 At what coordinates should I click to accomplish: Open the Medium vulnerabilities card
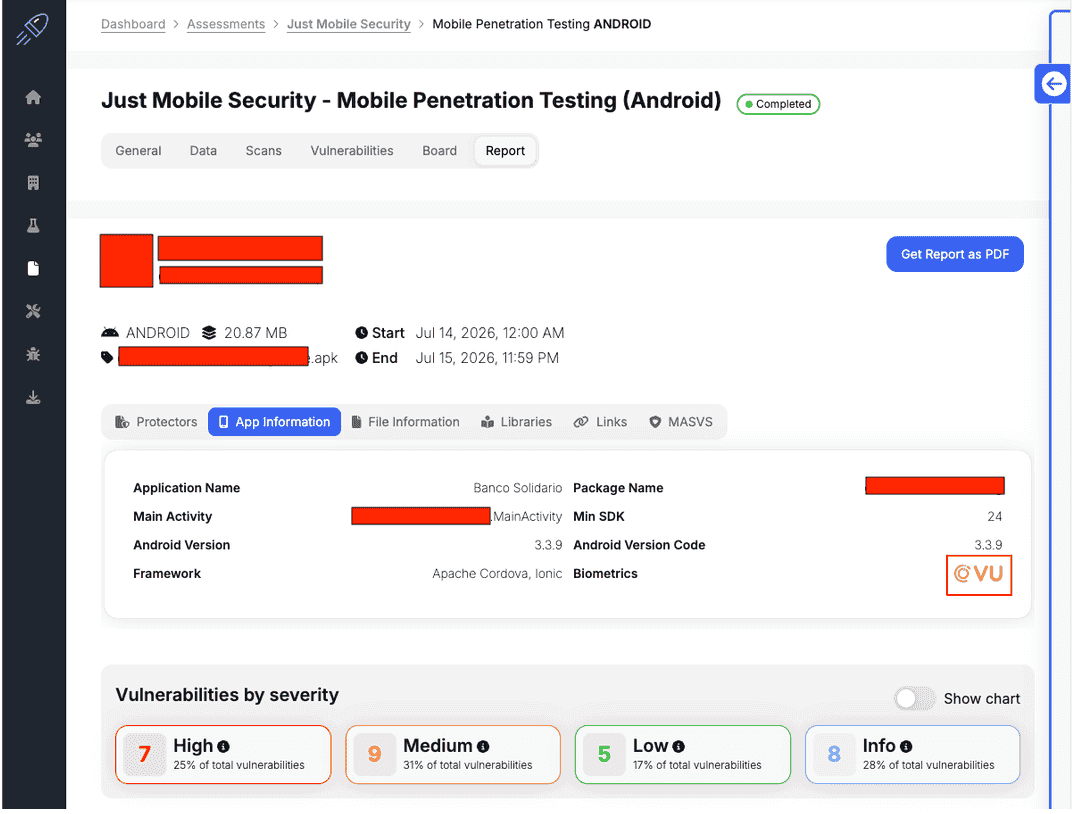[453, 755]
